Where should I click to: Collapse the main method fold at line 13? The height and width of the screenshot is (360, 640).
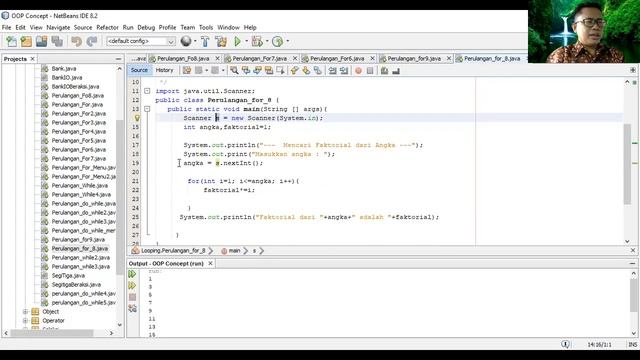tap(147, 109)
